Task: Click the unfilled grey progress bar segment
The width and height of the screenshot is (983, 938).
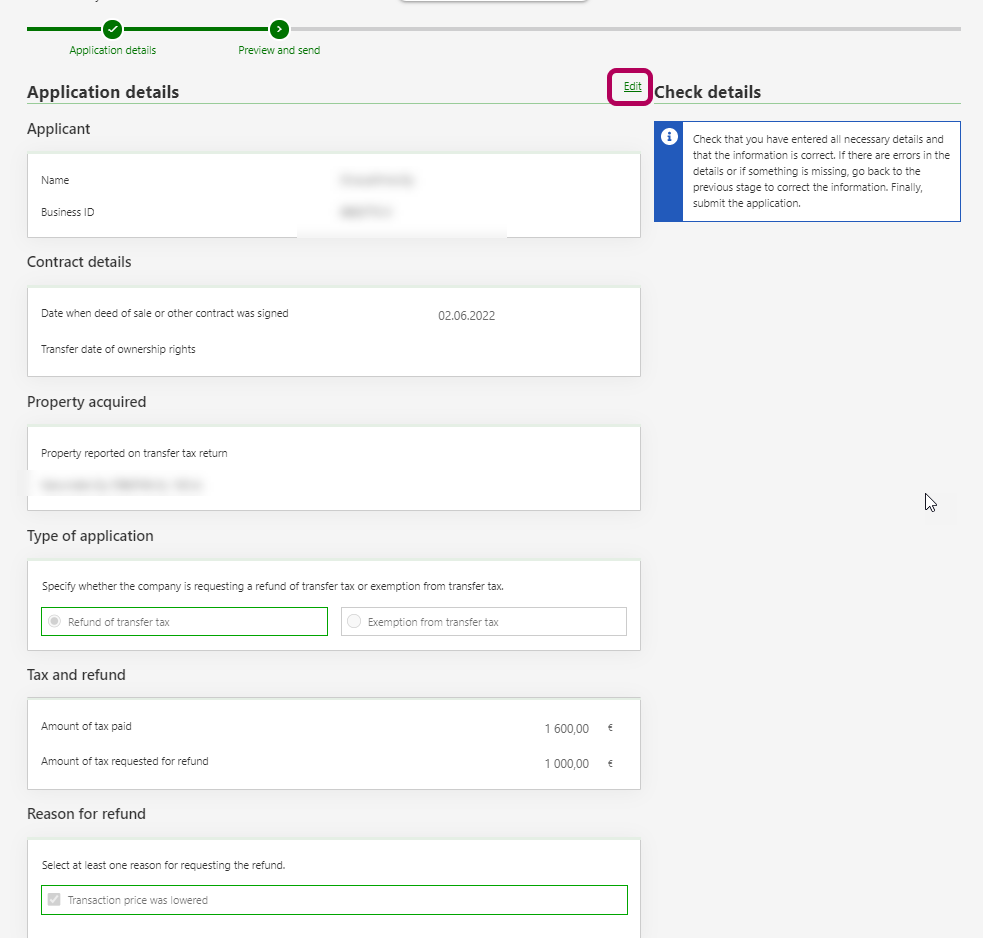Action: point(620,29)
